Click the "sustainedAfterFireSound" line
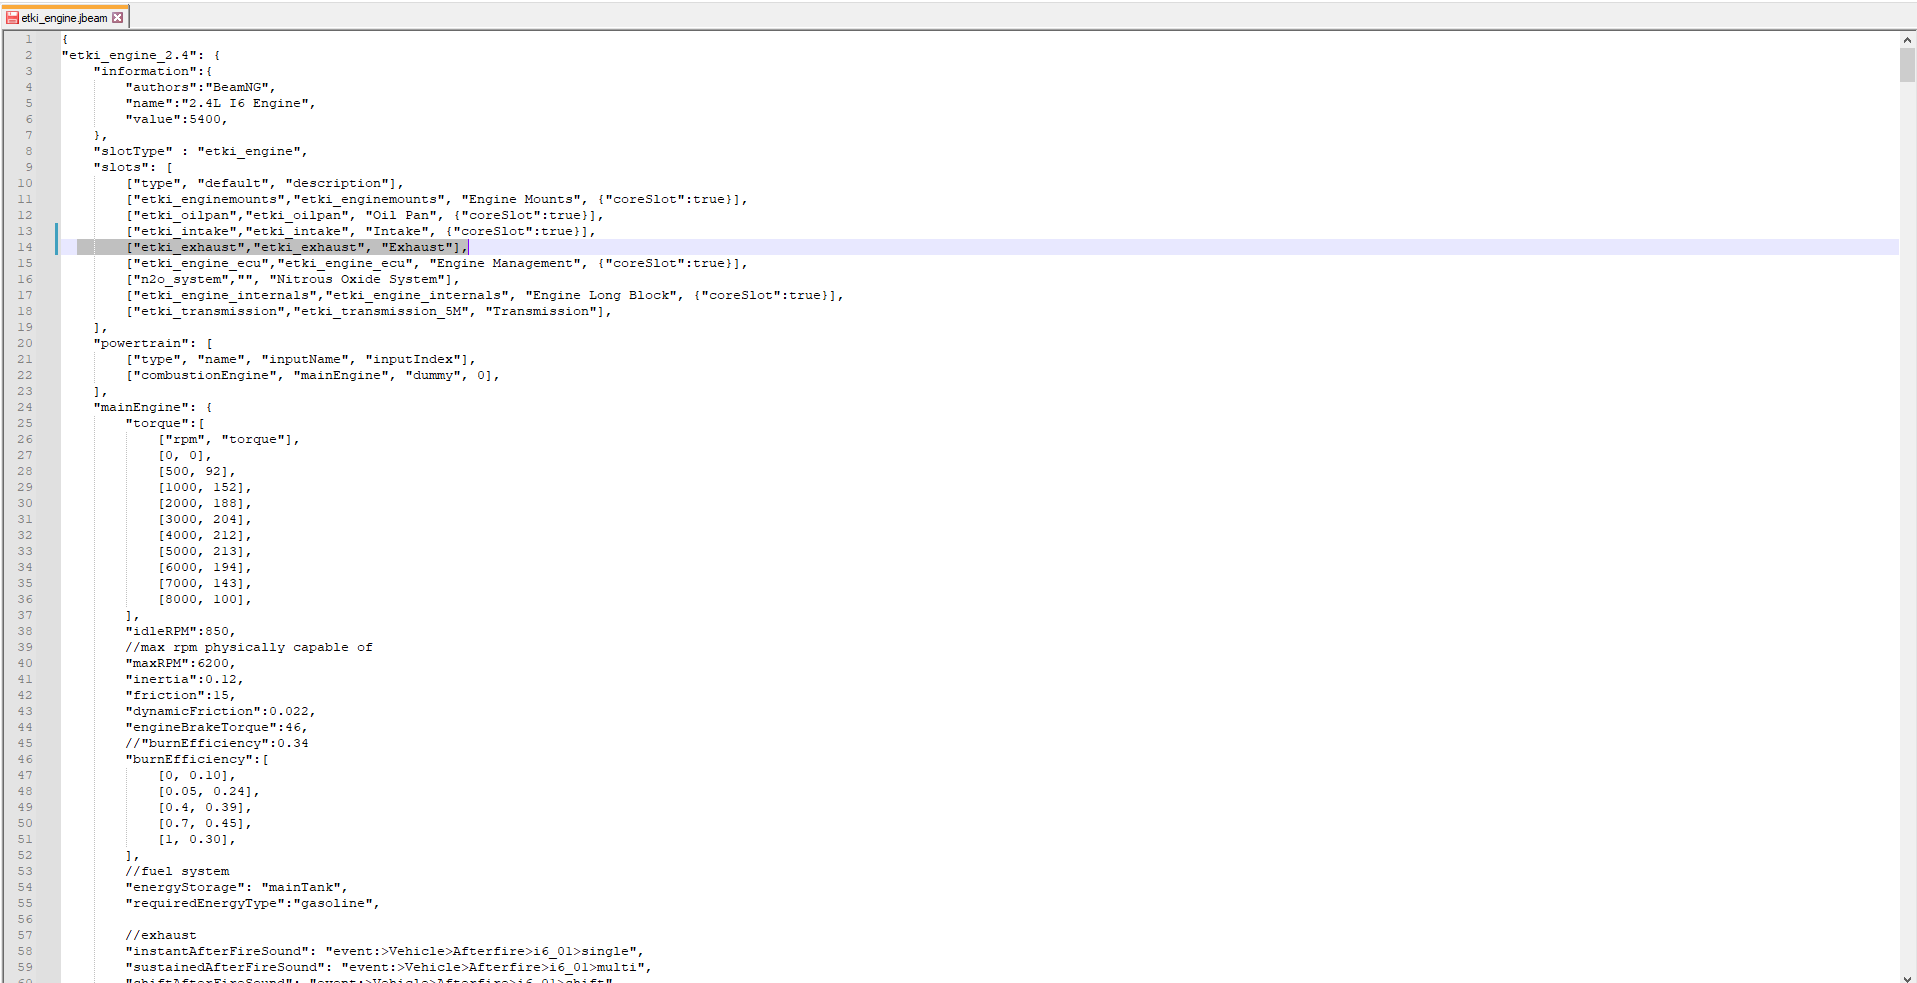The width and height of the screenshot is (1917, 983). tap(389, 967)
